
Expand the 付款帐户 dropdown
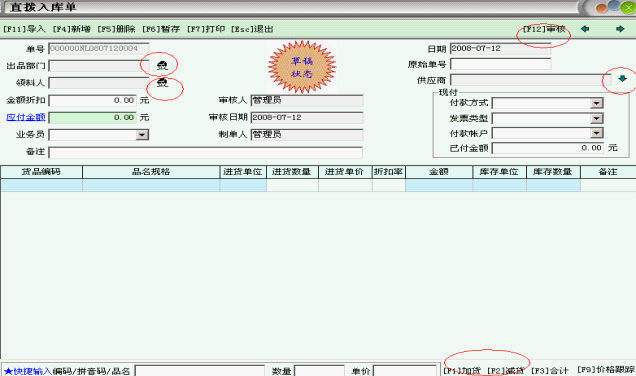[596, 133]
